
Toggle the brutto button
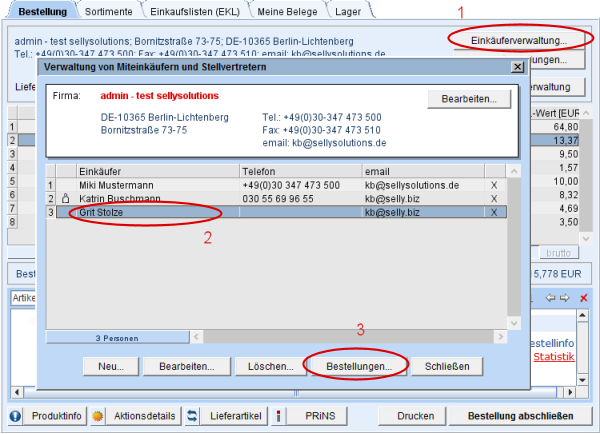[x=559, y=253]
